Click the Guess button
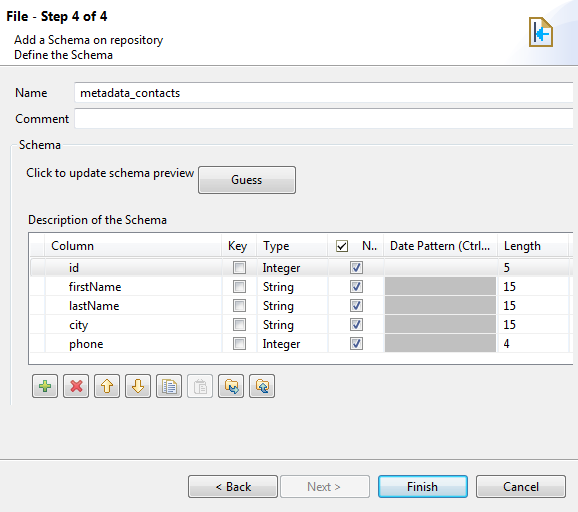 coord(247,180)
